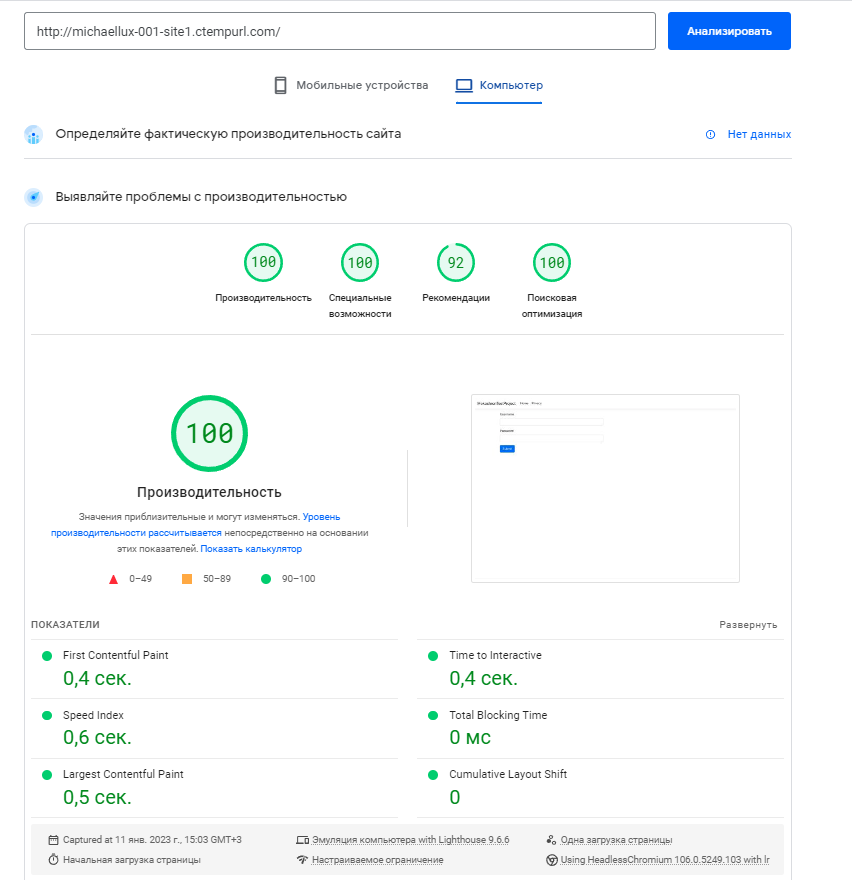Click the red triangle 0–49 legend icon
This screenshot has width=852, height=880.
(113, 579)
